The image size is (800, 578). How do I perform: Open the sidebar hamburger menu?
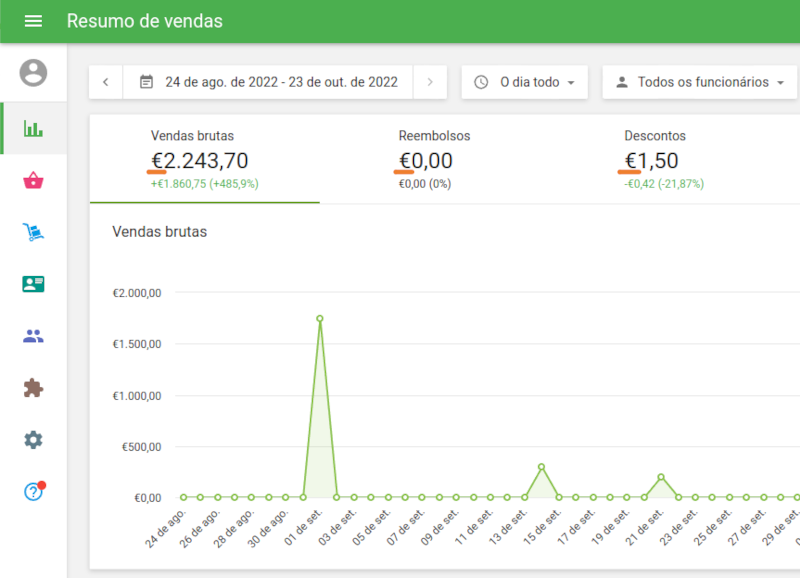[x=33, y=20]
